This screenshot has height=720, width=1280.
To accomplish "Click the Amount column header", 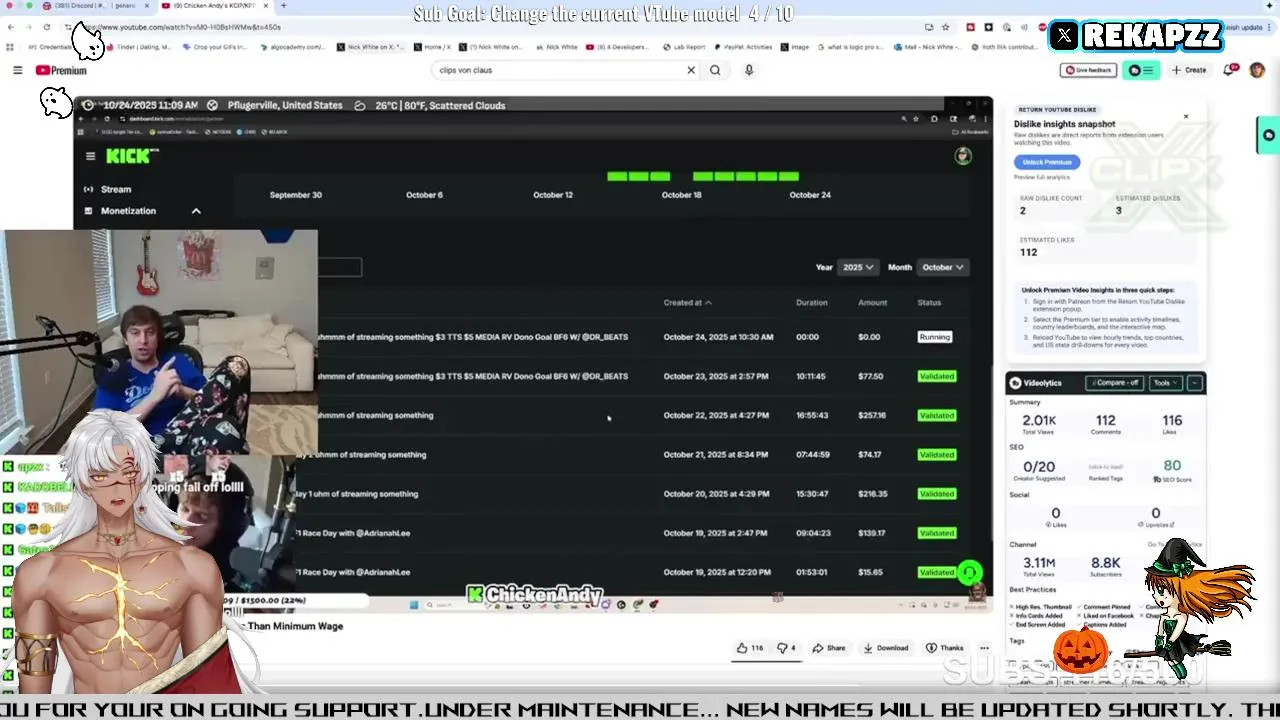I will pos(873,302).
